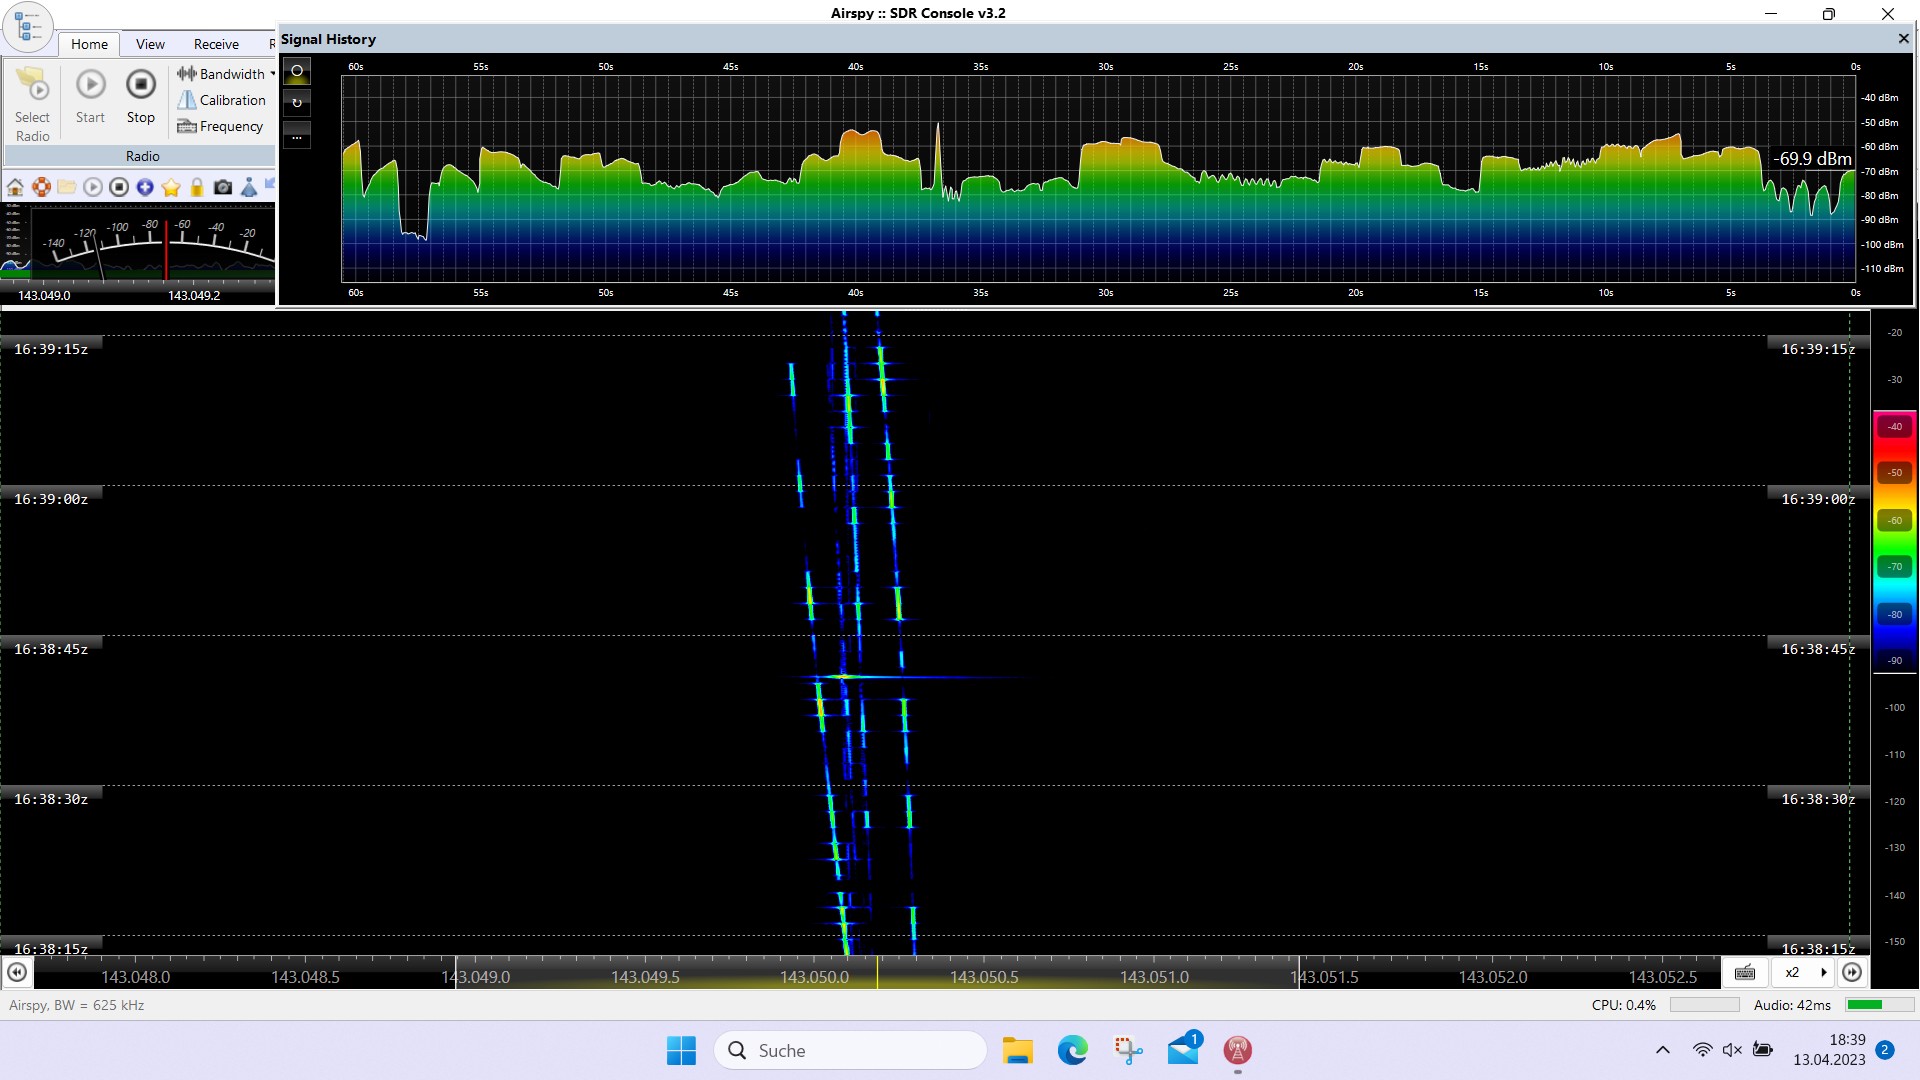
Task: Open Microsoft Edge from the taskbar
Action: (x=1073, y=1051)
